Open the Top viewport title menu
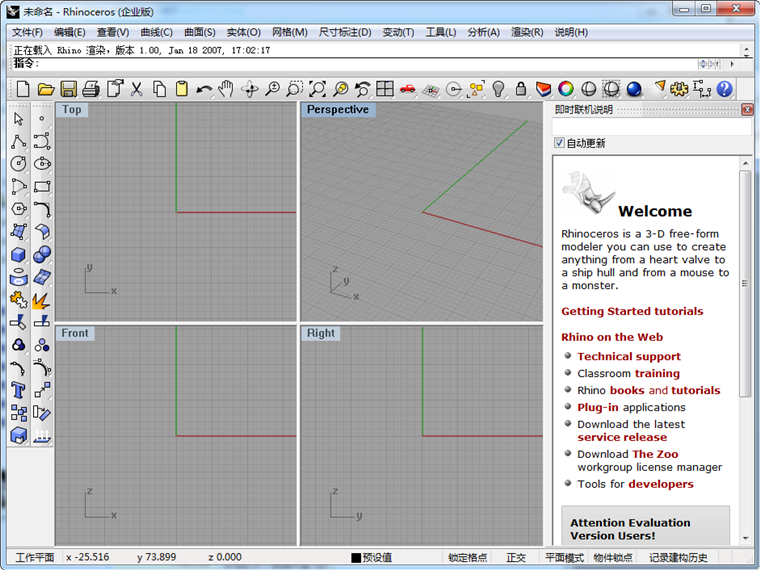760x570 pixels. pyautogui.click(x=71, y=110)
